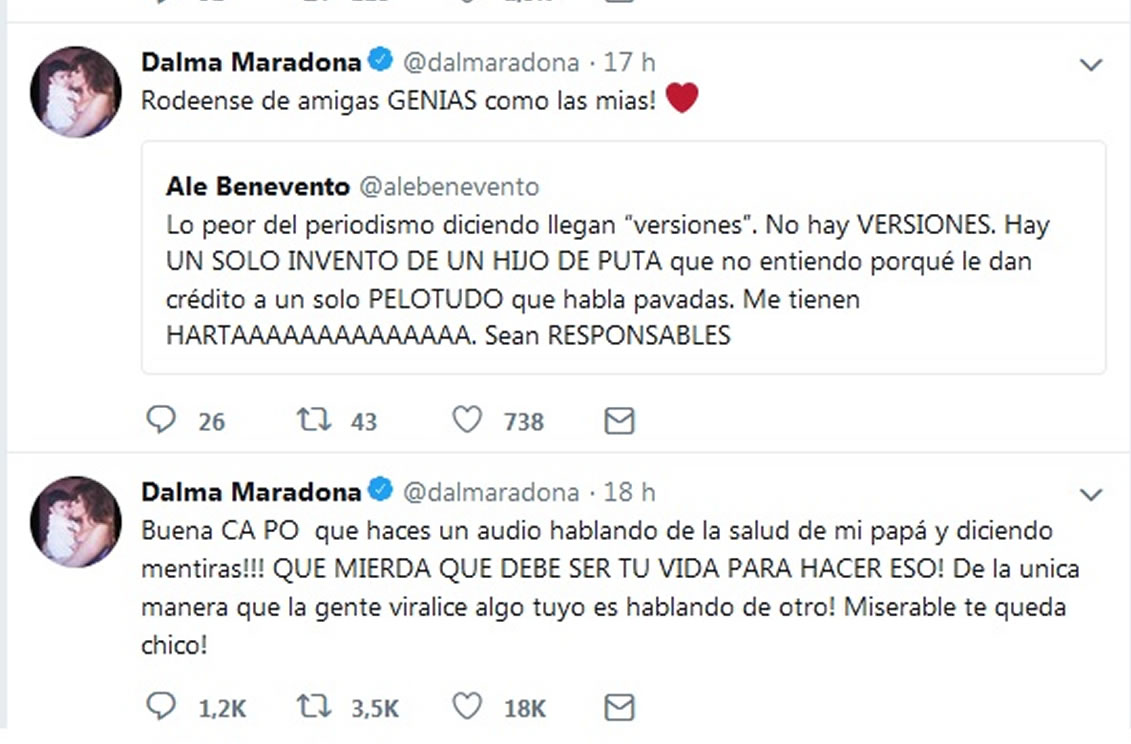Like the tweet with 738 likes
This screenshot has height=744, width=1131.
(467, 420)
